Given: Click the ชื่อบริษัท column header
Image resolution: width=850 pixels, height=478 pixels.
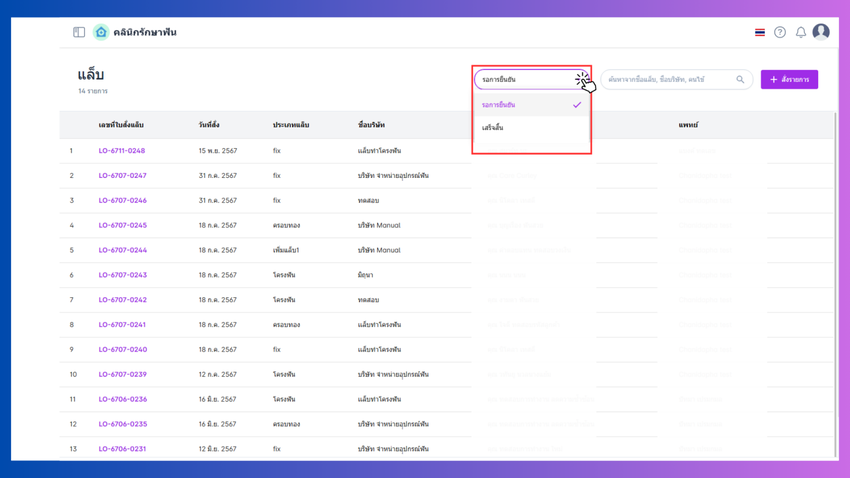Looking at the screenshot, I should pos(371,125).
